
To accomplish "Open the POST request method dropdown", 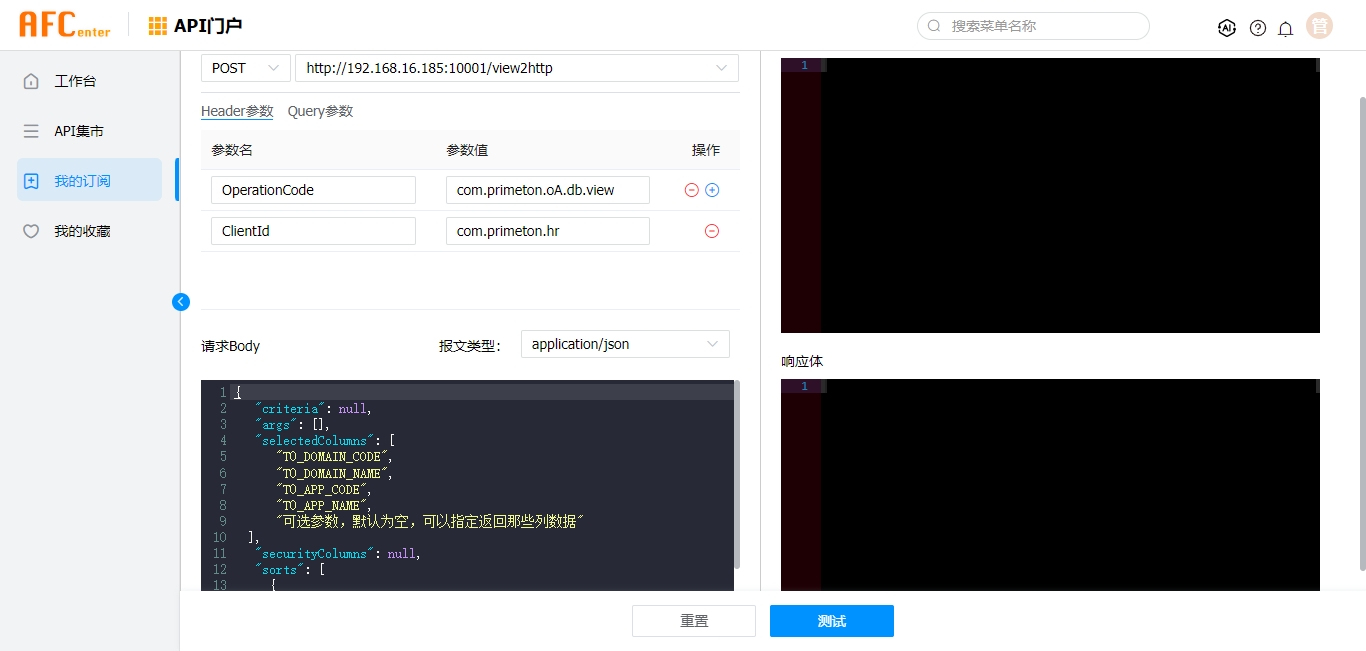I will coord(245,68).
